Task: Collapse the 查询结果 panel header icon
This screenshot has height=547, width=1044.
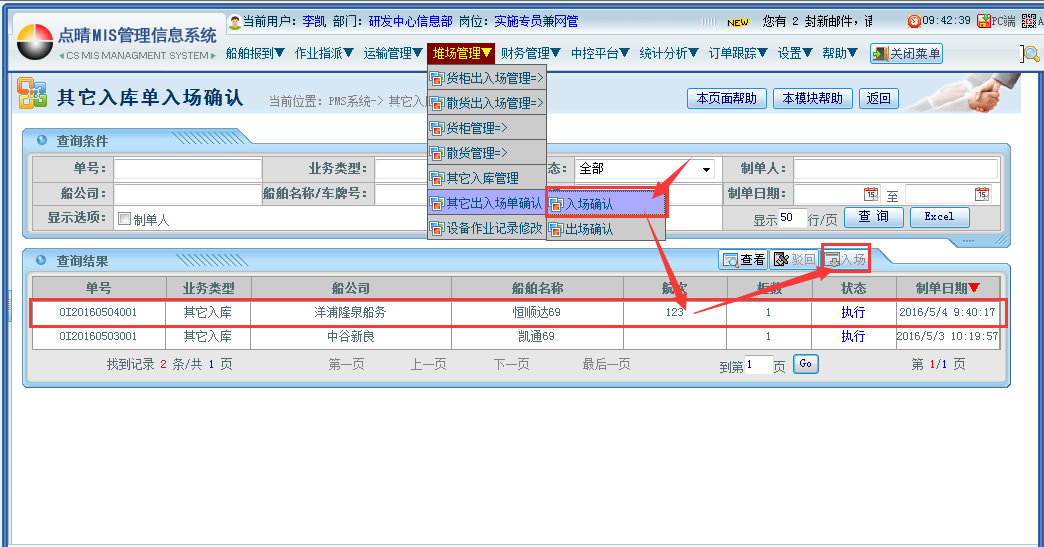Action: pos(42,261)
